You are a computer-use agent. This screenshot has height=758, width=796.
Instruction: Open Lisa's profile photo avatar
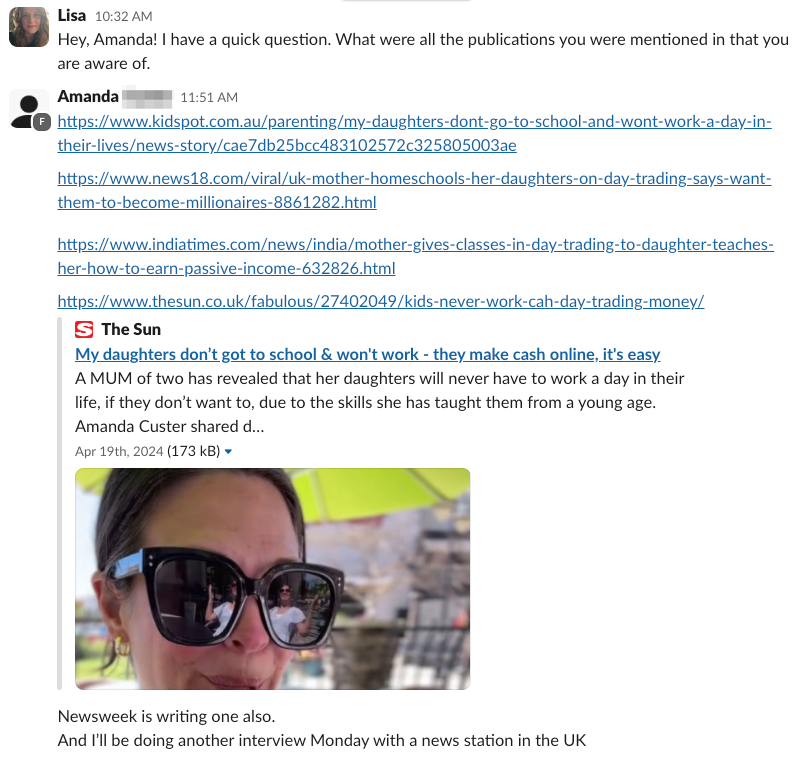click(29, 27)
